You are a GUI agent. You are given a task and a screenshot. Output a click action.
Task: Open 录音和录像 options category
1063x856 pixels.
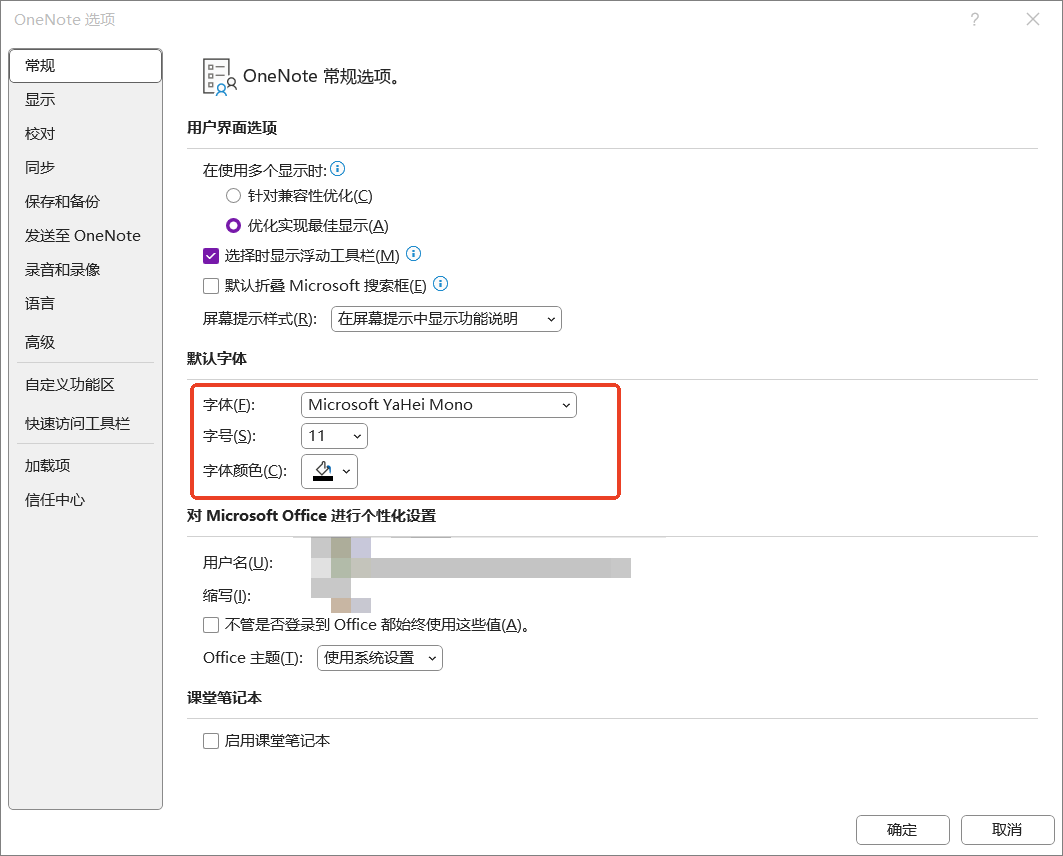click(85, 269)
